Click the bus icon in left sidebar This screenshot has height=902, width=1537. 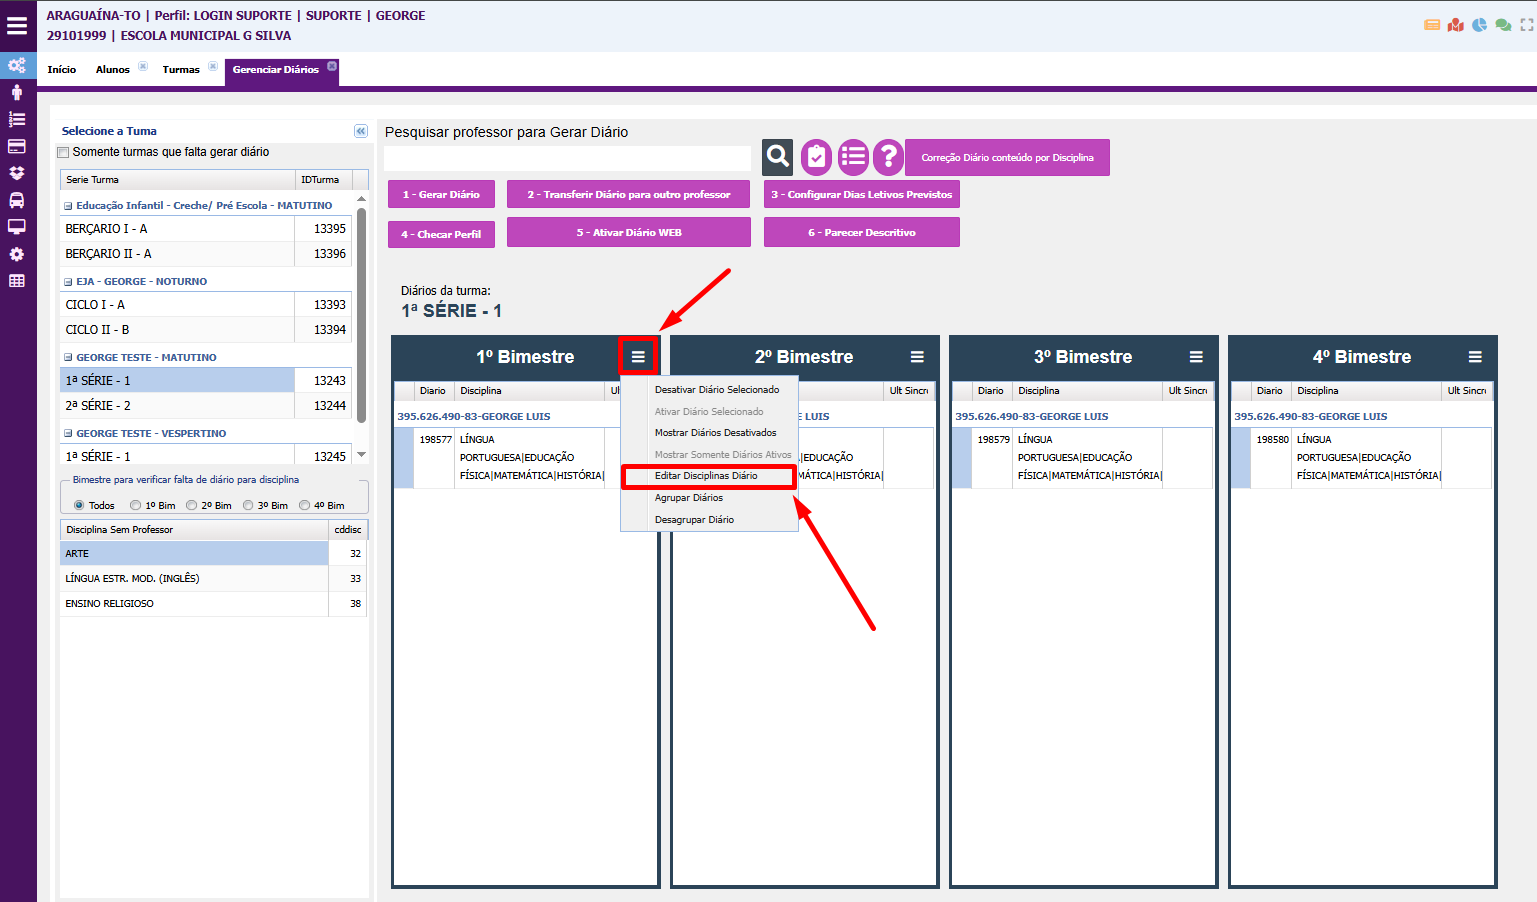click(17, 200)
